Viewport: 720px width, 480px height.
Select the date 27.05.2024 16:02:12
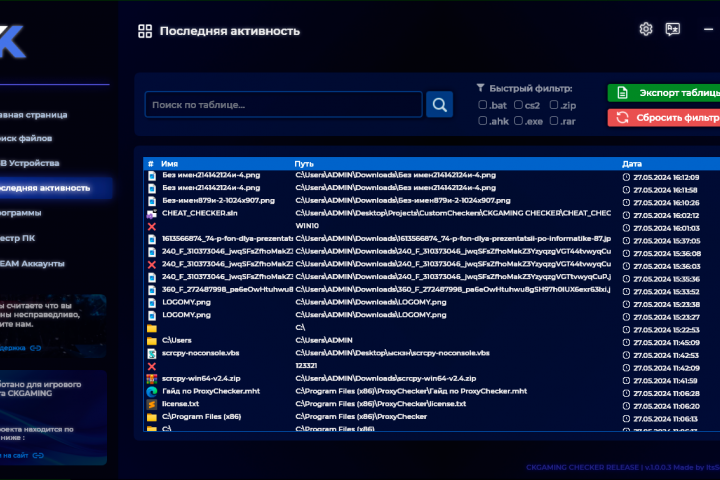666,215
